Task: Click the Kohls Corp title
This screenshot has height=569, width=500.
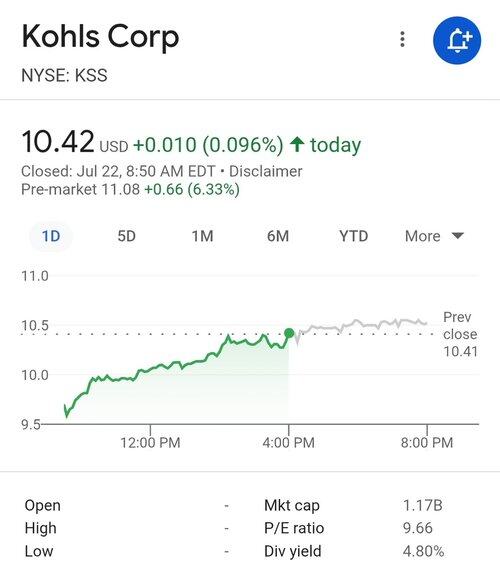Action: pos(101,37)
